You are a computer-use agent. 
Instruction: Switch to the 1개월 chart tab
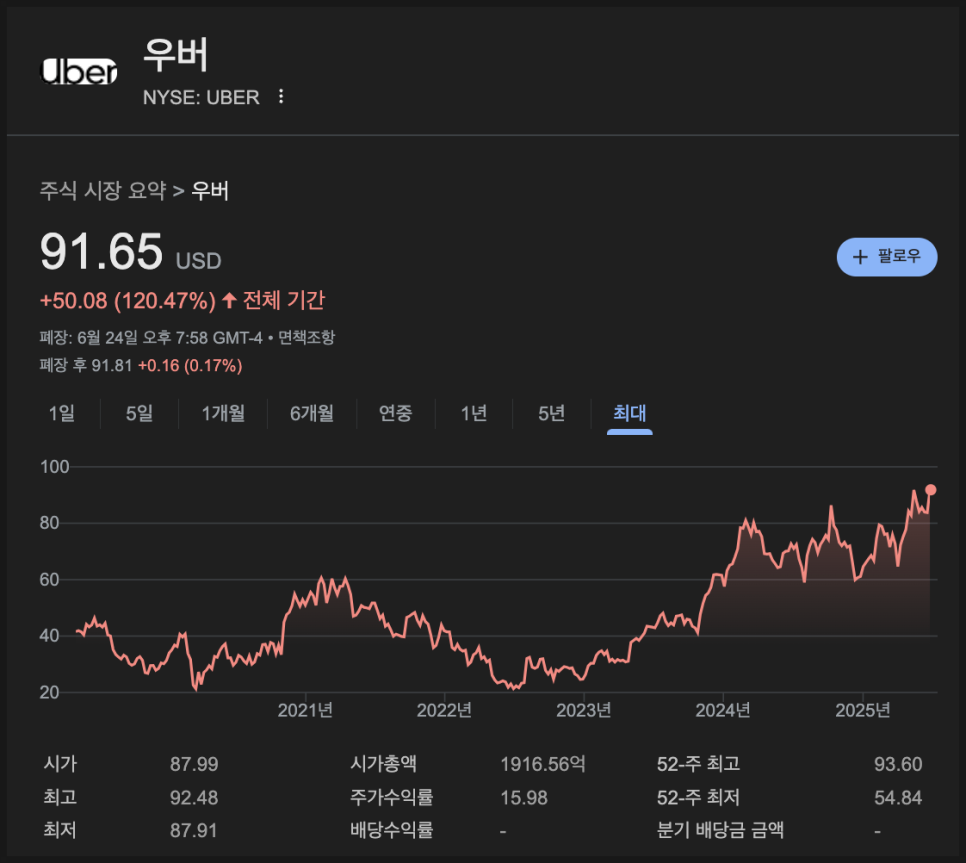(223, 413)
